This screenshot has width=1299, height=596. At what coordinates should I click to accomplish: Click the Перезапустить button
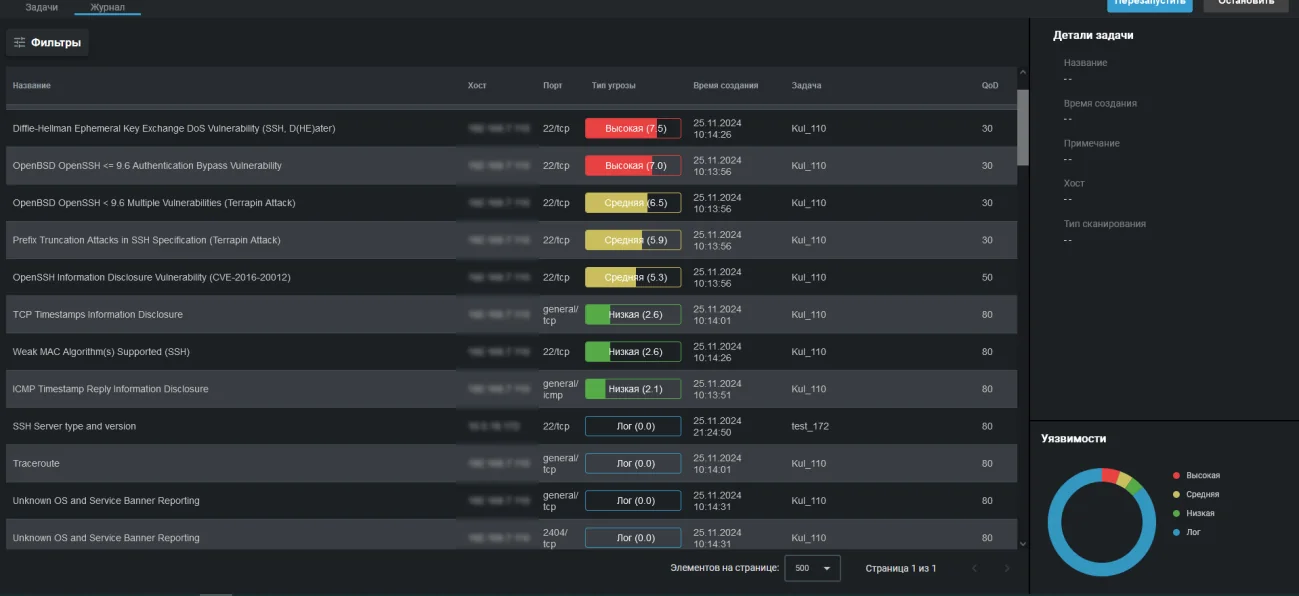(x=1149, y=4)
